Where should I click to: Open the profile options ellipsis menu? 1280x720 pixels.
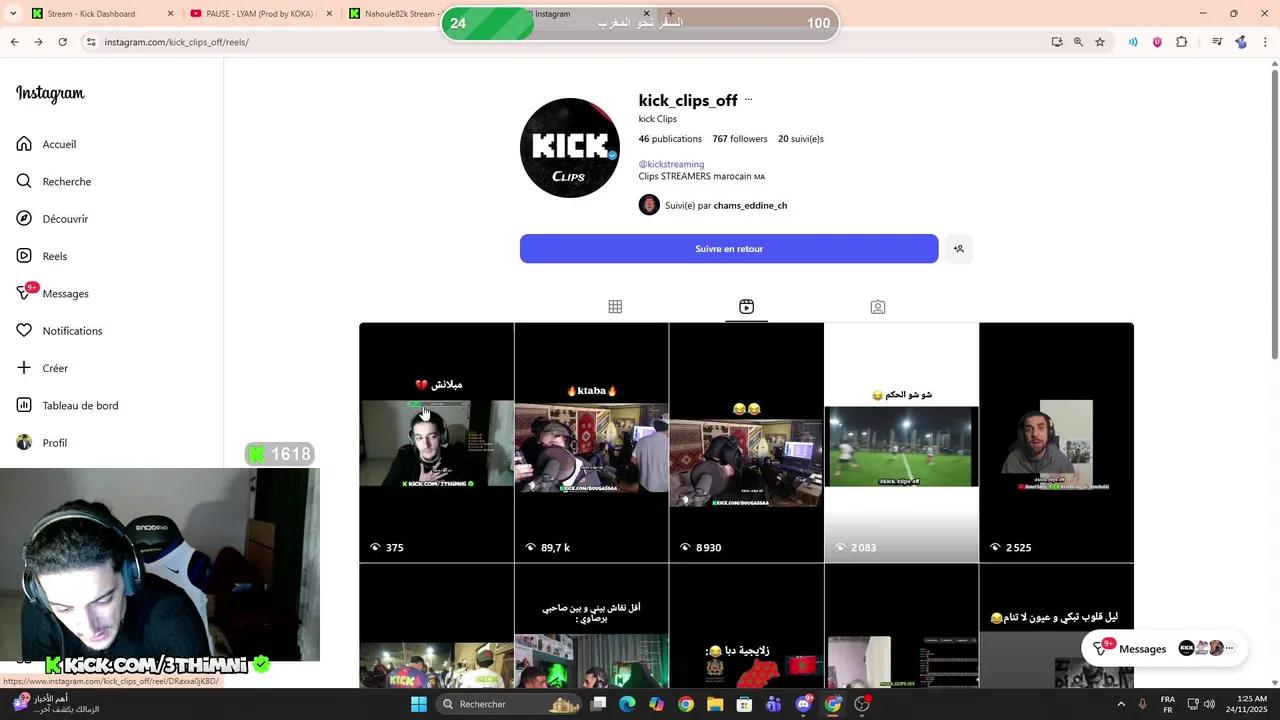748,99
